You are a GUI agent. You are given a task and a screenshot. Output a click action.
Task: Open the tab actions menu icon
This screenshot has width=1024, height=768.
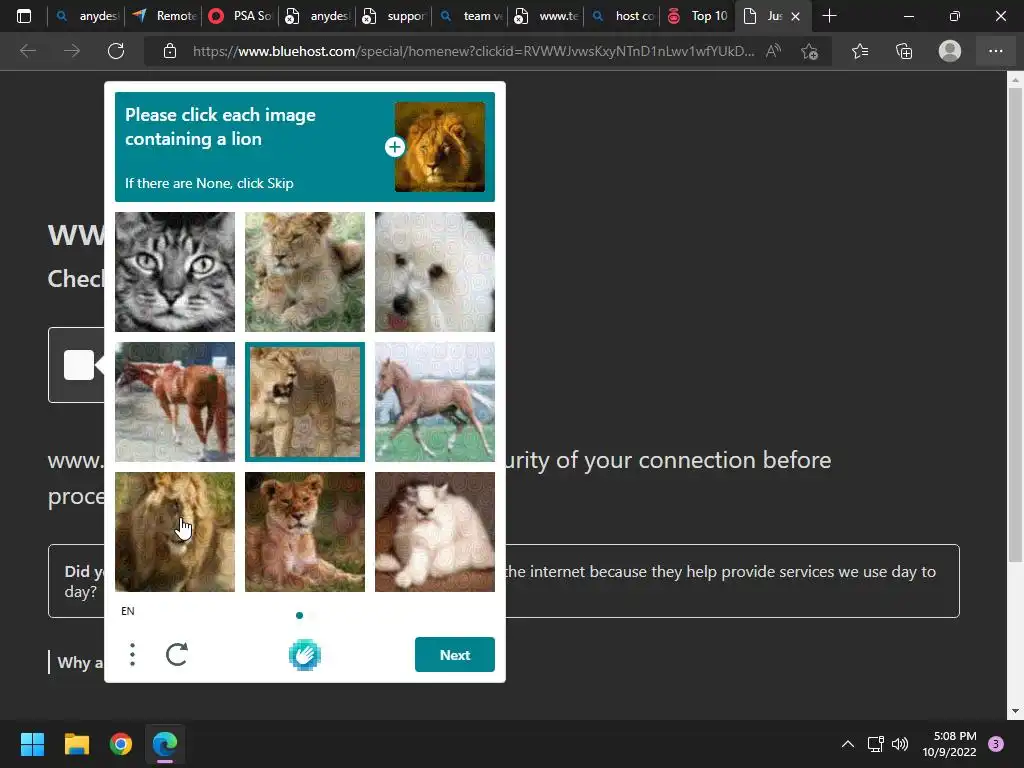[24, 16]
